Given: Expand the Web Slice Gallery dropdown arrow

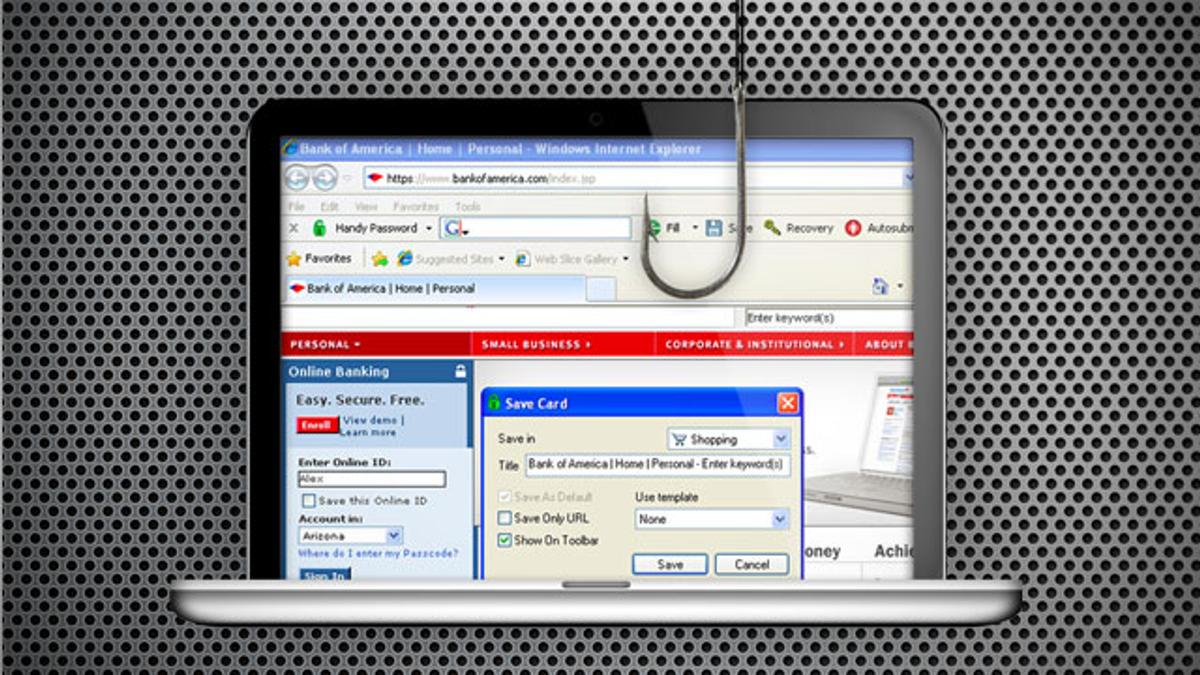Looking at the screenshot, I should pos(625,259).
